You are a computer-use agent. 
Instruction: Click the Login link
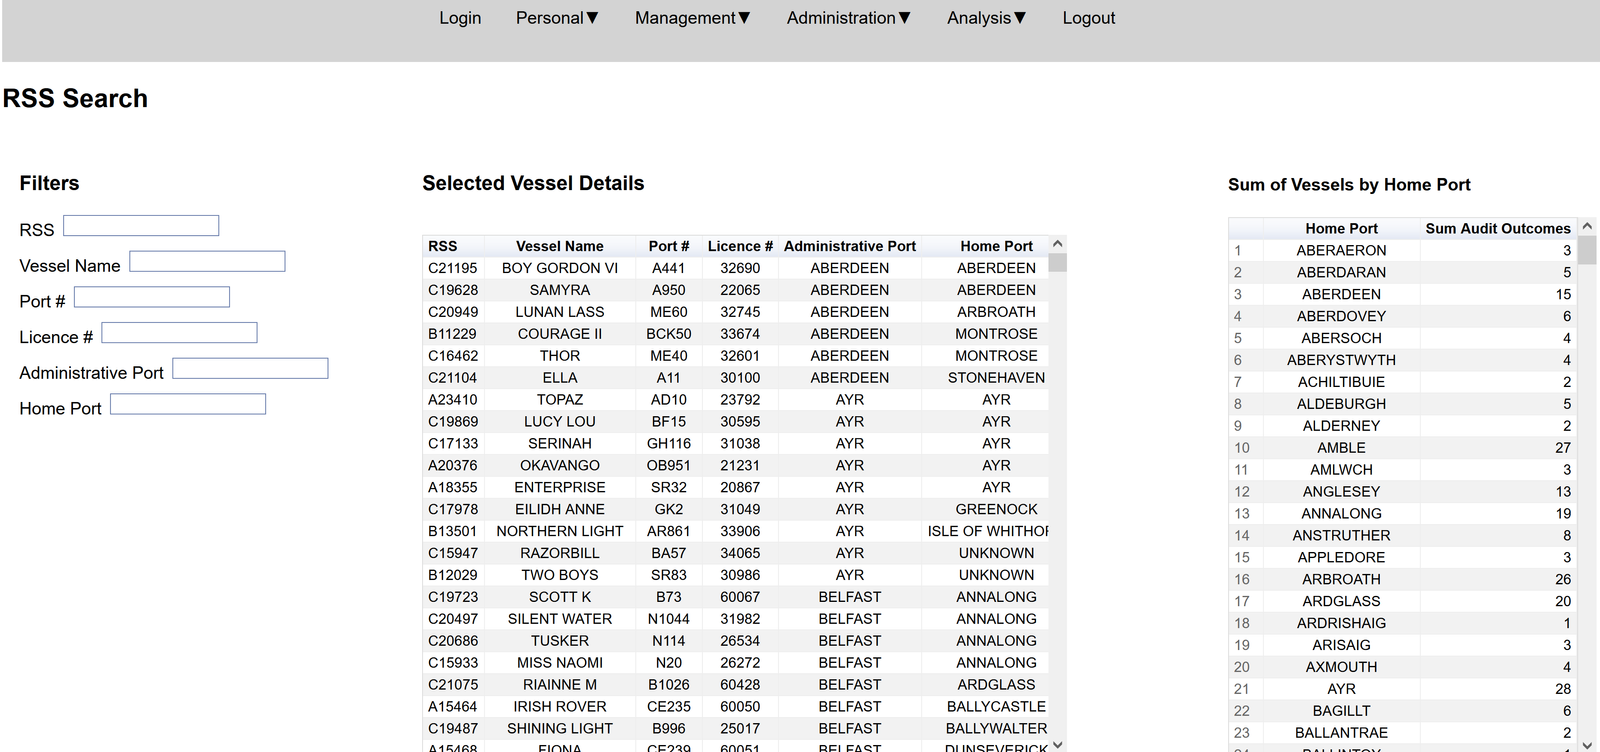coord(460,18)
